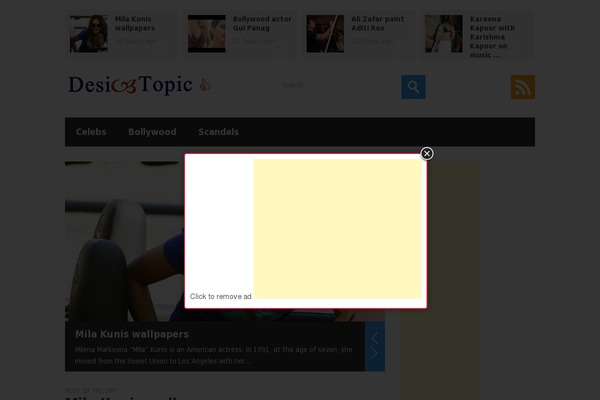Viewport: 600px width, 400px height.
Task: Open 'Mila Kunis wallpapers' top strip link
Action: point(135,23)
